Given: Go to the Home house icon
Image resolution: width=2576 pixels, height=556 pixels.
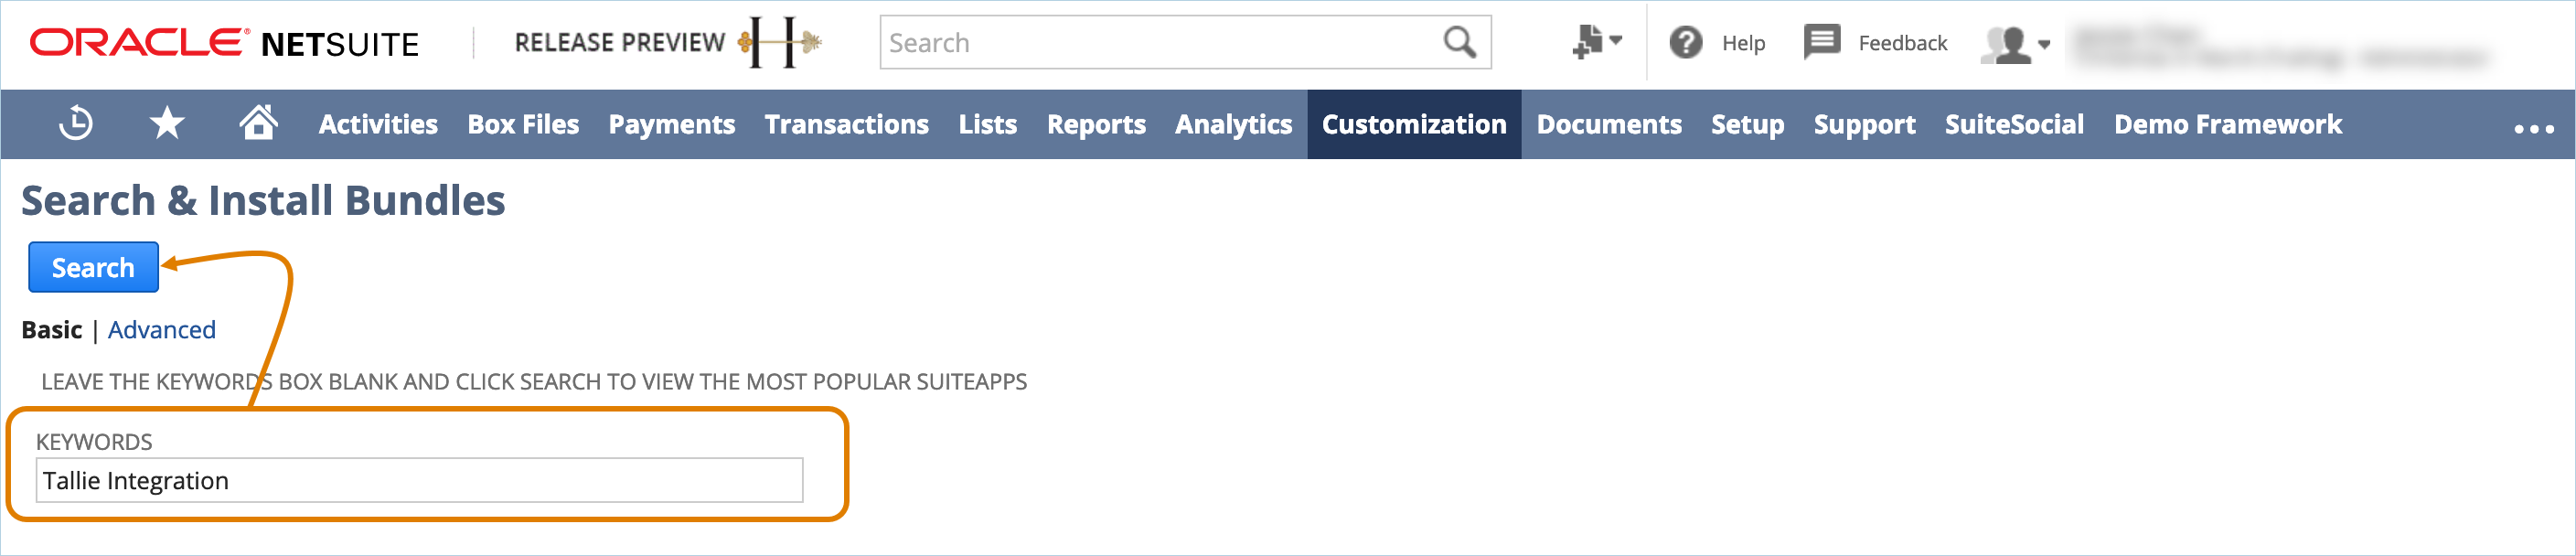Looking at the screenshot, I should tap(259, 123).
